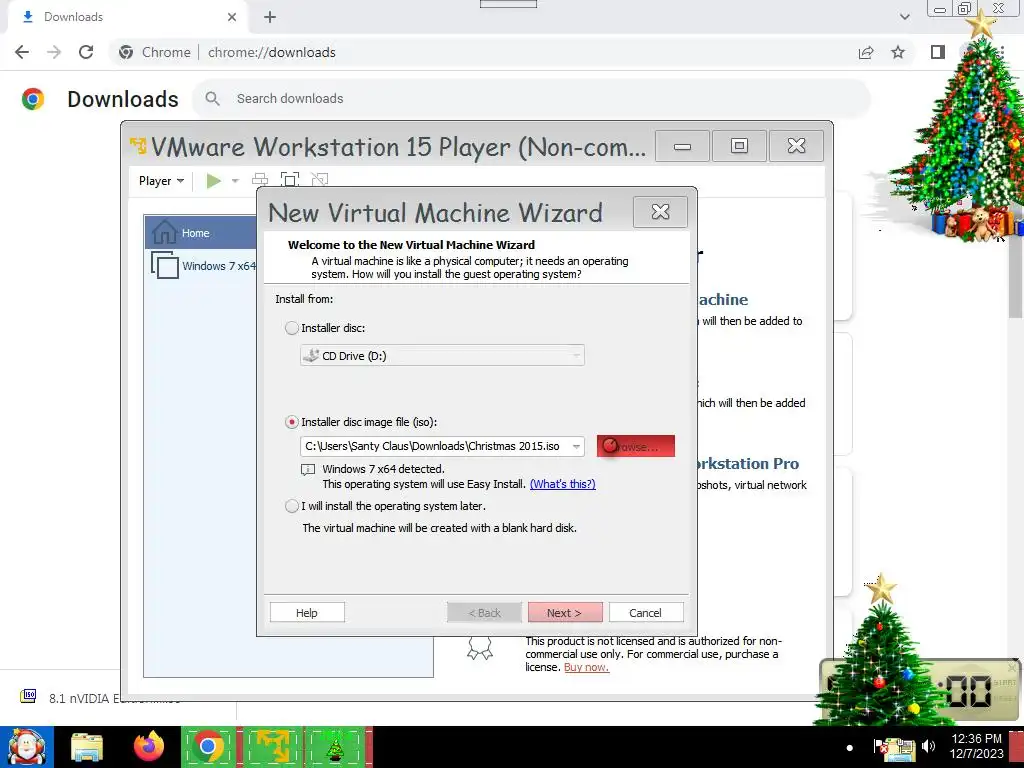Viewport: 1024px width, 768px height.
Task: Click the Christmas tree app taskbar icon
Action: (x=335, y=746)
